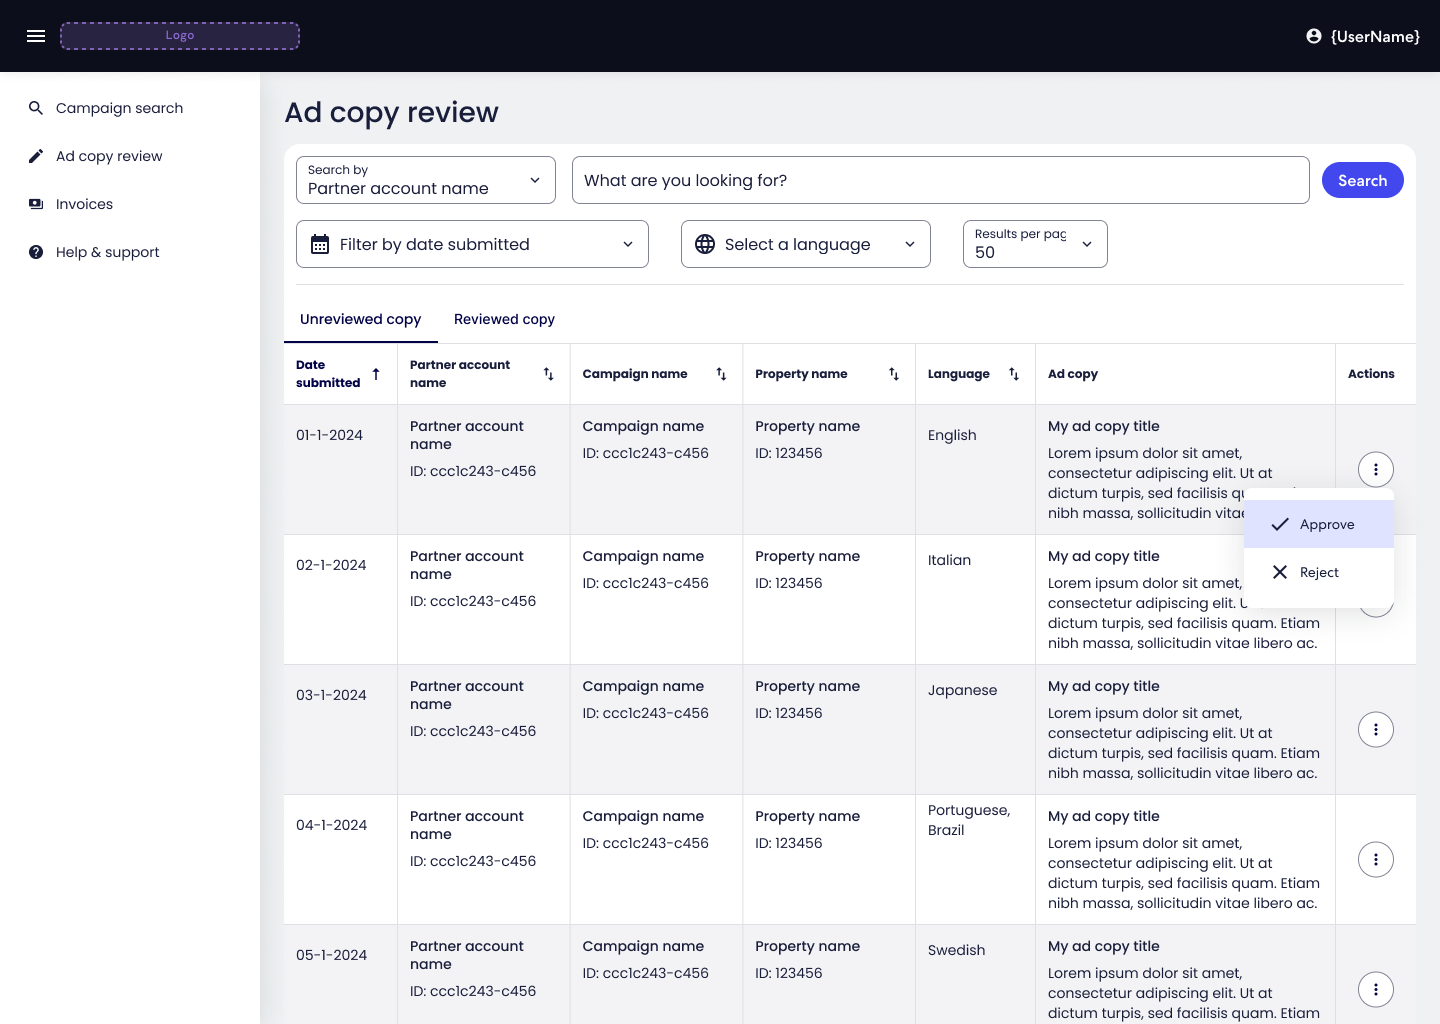Choose Approve from the actions menu
This screenshot has width=1440, height=1024.
point(1319,524)
